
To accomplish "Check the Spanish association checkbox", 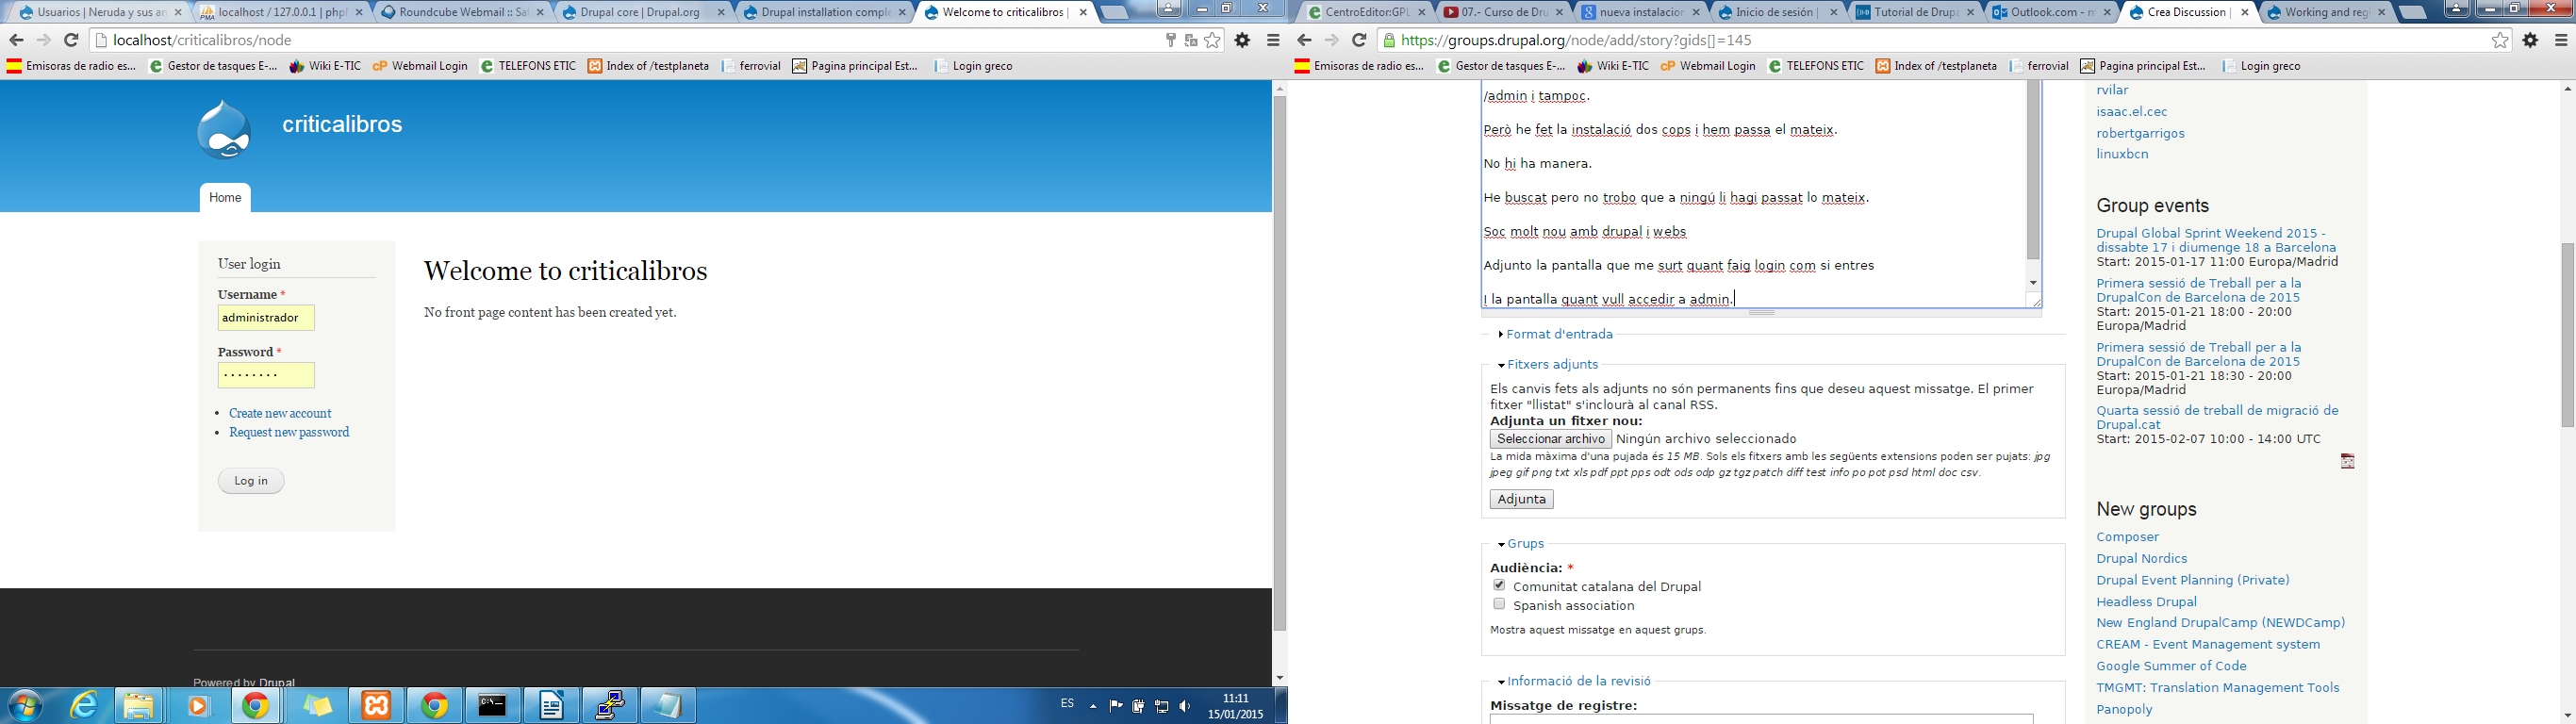I will point(1499,604).
